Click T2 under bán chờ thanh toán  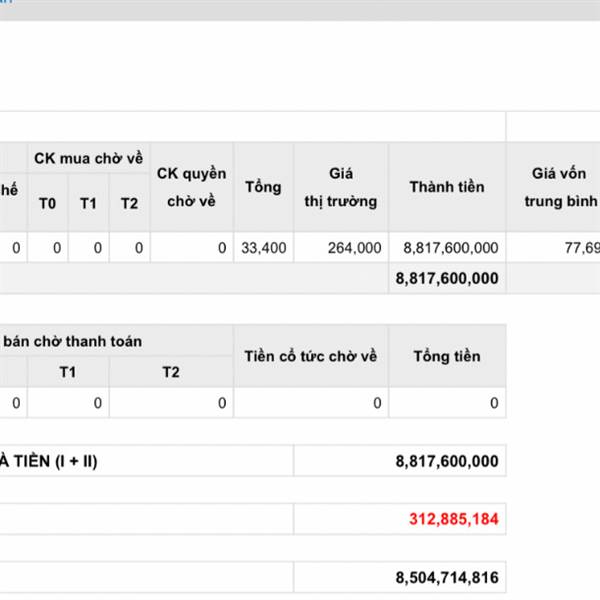(171, 372)
